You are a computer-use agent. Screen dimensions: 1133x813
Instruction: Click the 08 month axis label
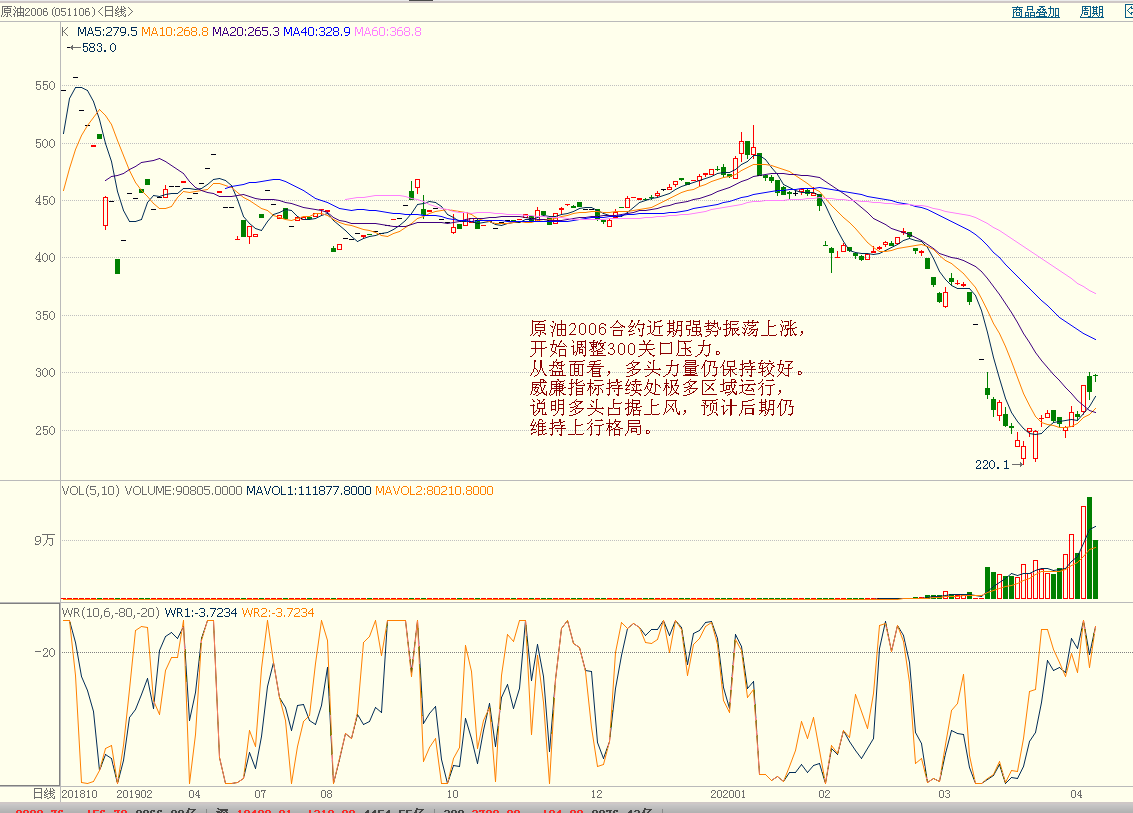coord(327,794)
